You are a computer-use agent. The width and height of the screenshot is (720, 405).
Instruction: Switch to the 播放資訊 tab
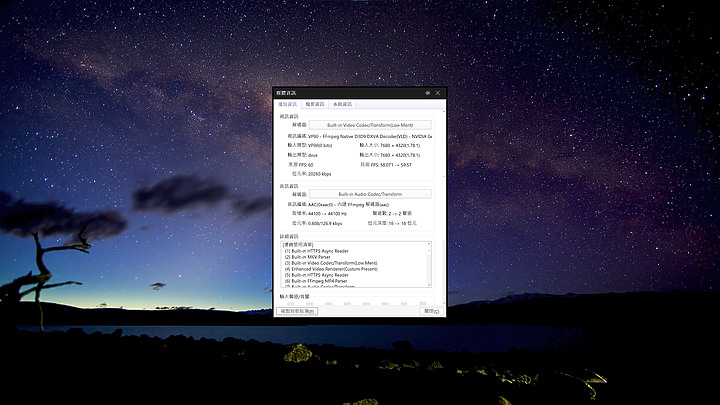click(288, 104)
